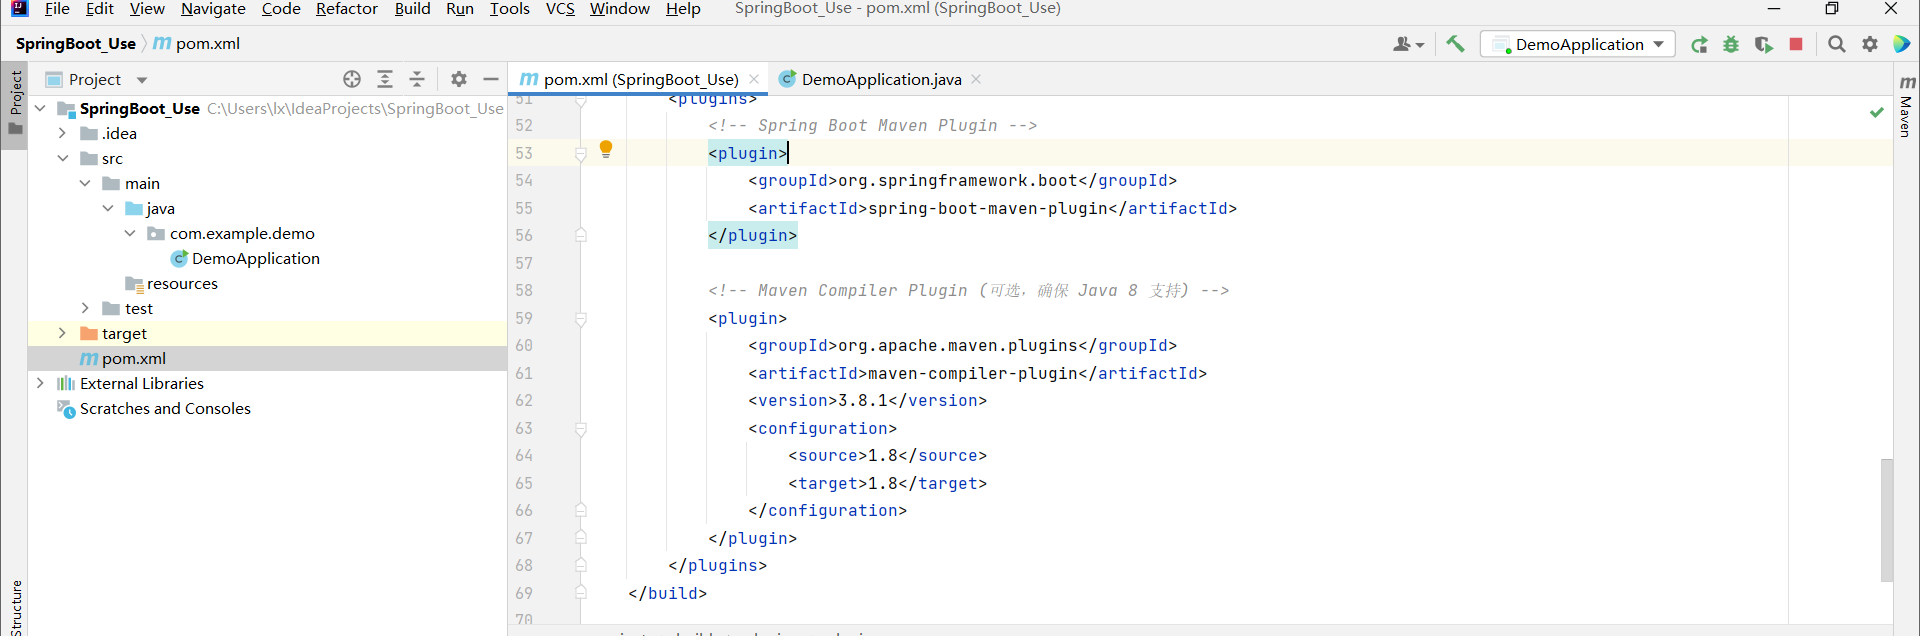
Task: Open the Tools menu
Action: click(509, 9)
